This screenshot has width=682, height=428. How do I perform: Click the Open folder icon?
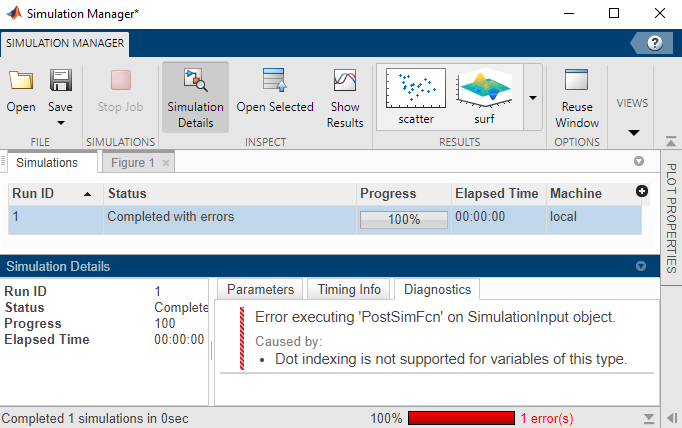[x=21, y=81]
